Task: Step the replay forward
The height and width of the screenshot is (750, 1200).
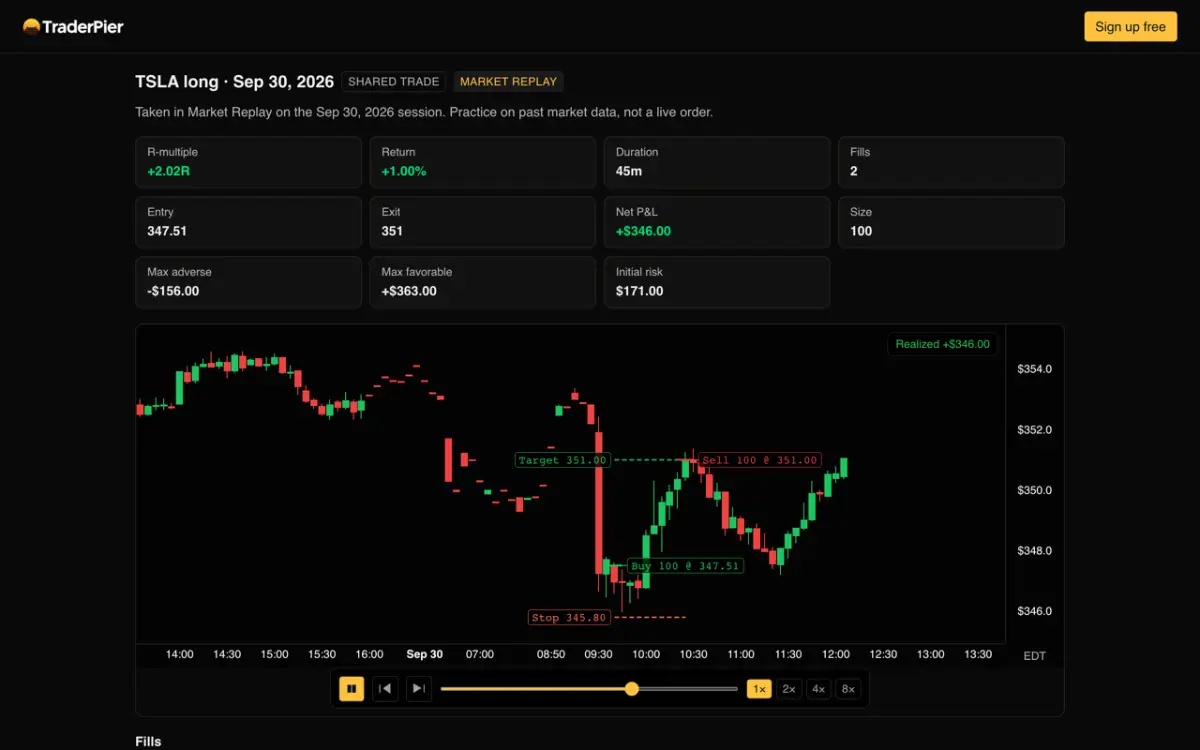Action: pos(419,688)
